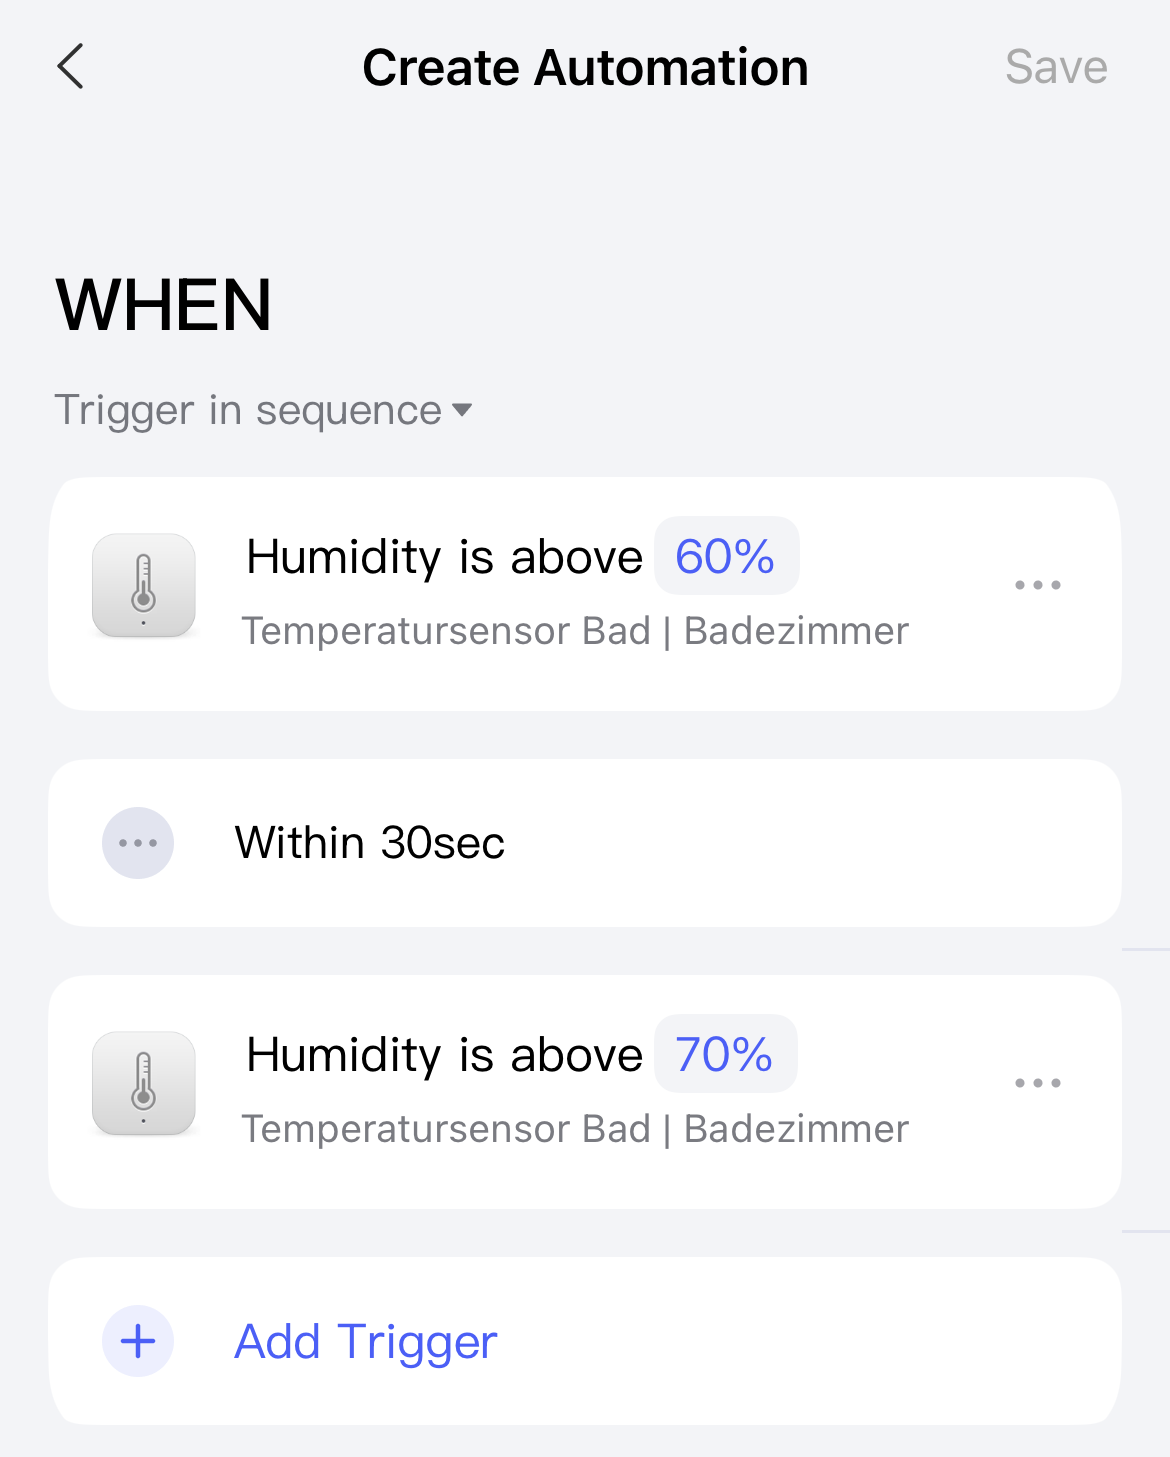Select the "Humidity is above" text in the 60% card
Image resolution: width=1170 pixels, height=1457 pixels.
(444, 557)
